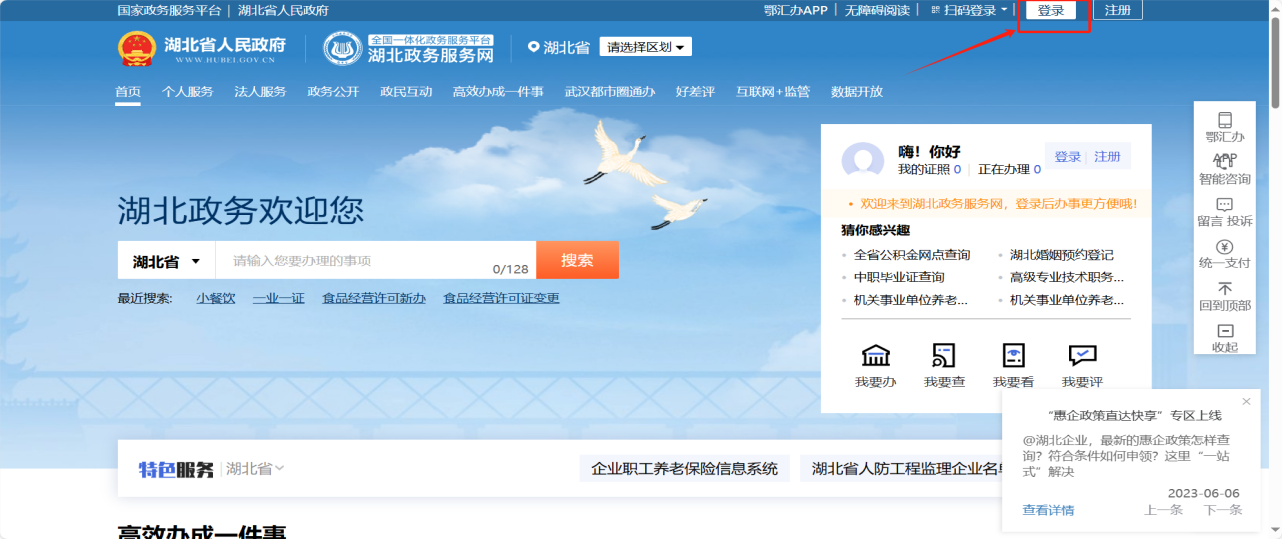This screenshot has width=1282, height=539.
Task: Click the 我要评 comment icon
Action: (x=1082, y=355)
